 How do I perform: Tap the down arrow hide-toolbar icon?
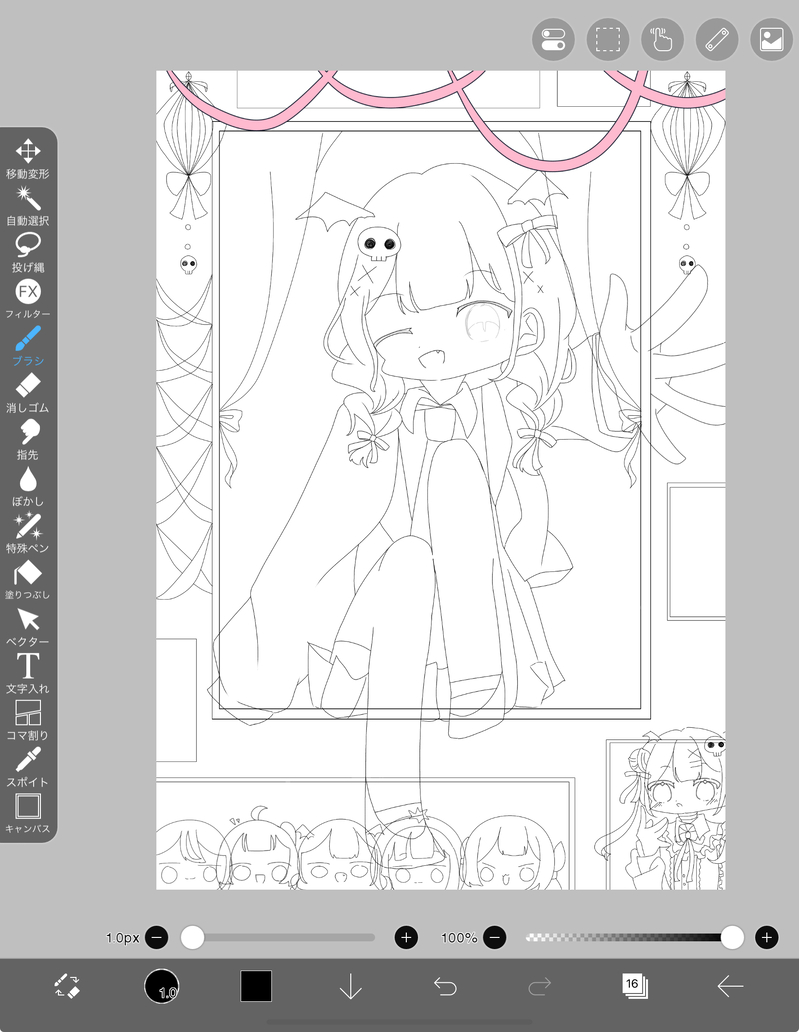tap(350, 987)
